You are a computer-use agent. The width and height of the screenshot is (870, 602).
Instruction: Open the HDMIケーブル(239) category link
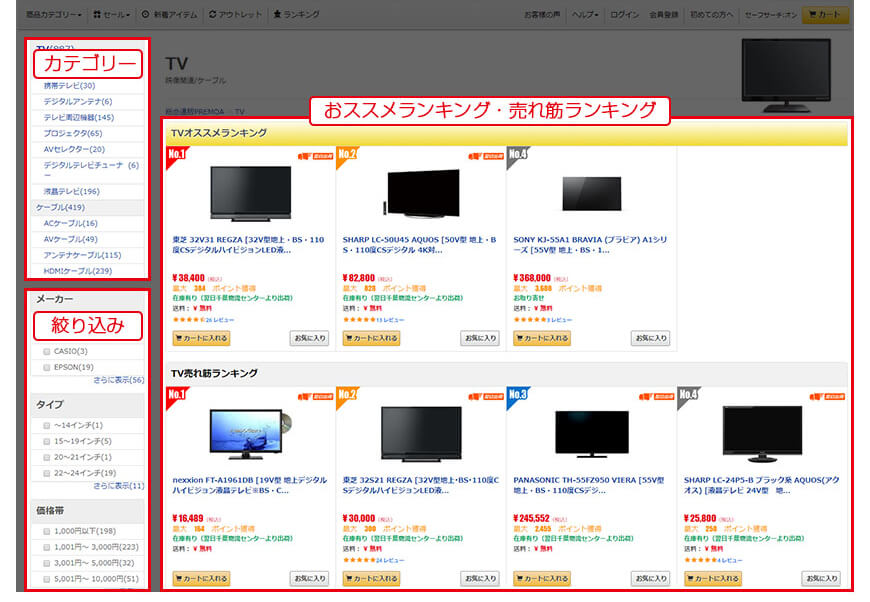pos(77,271)
